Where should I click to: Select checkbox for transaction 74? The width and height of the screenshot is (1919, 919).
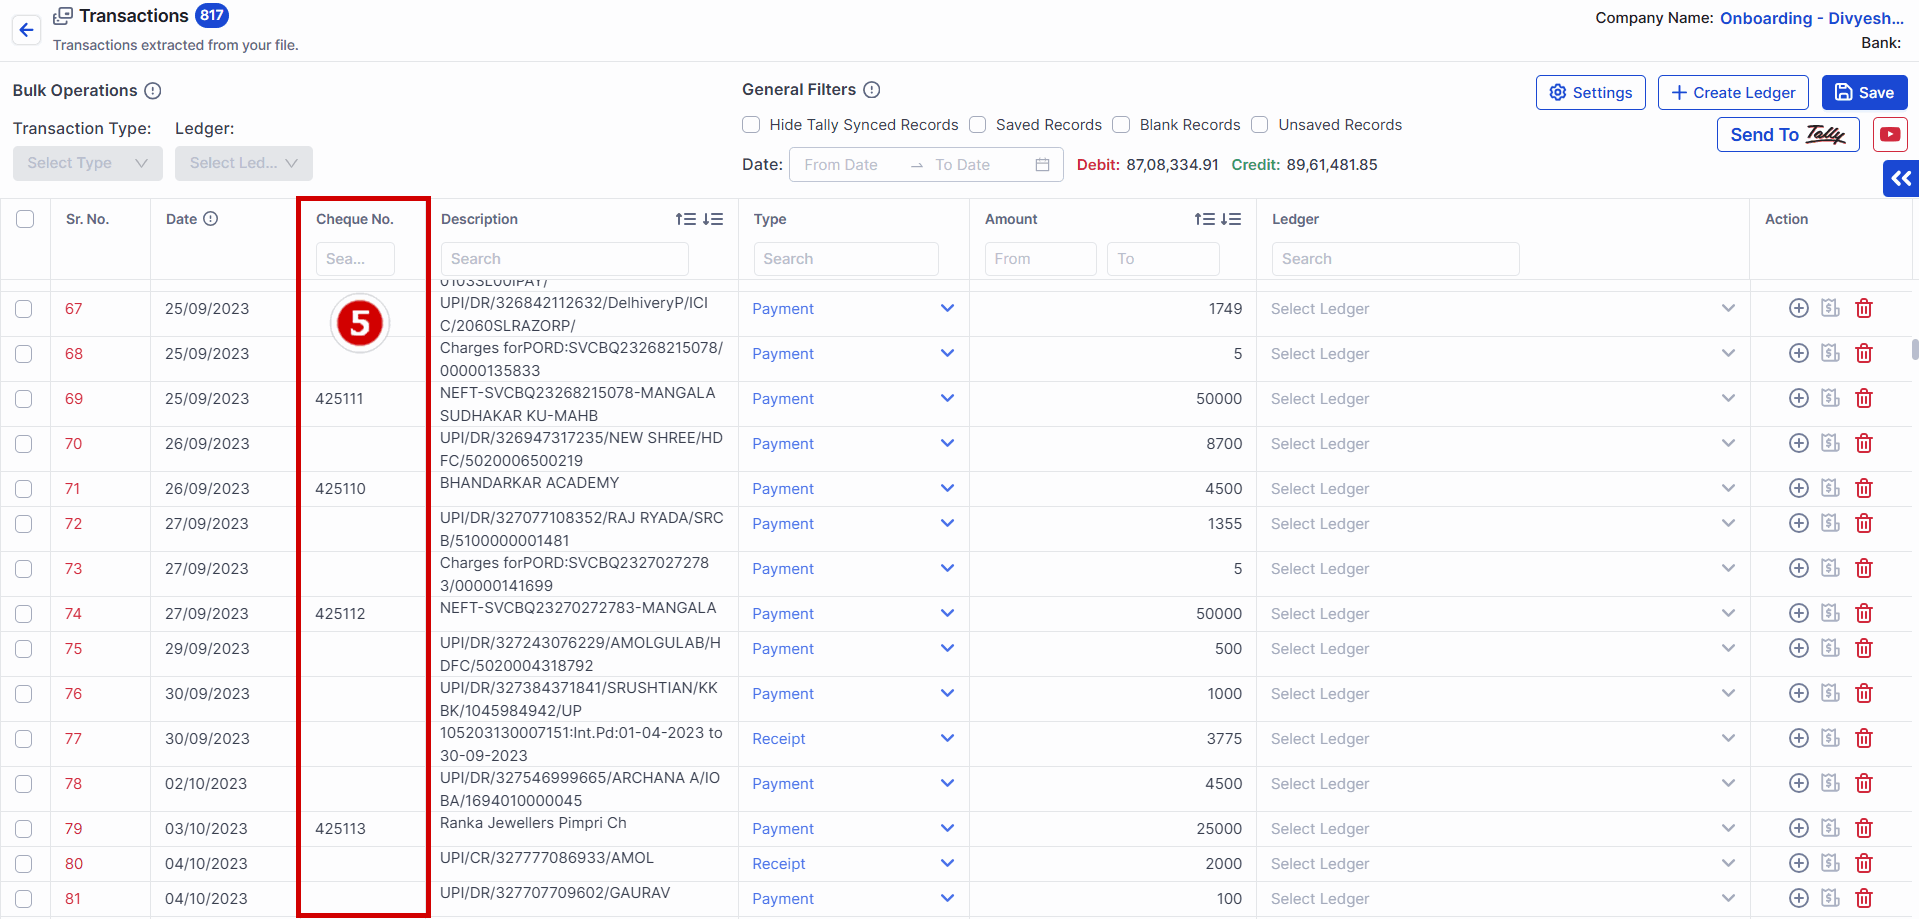click(24, 614)
